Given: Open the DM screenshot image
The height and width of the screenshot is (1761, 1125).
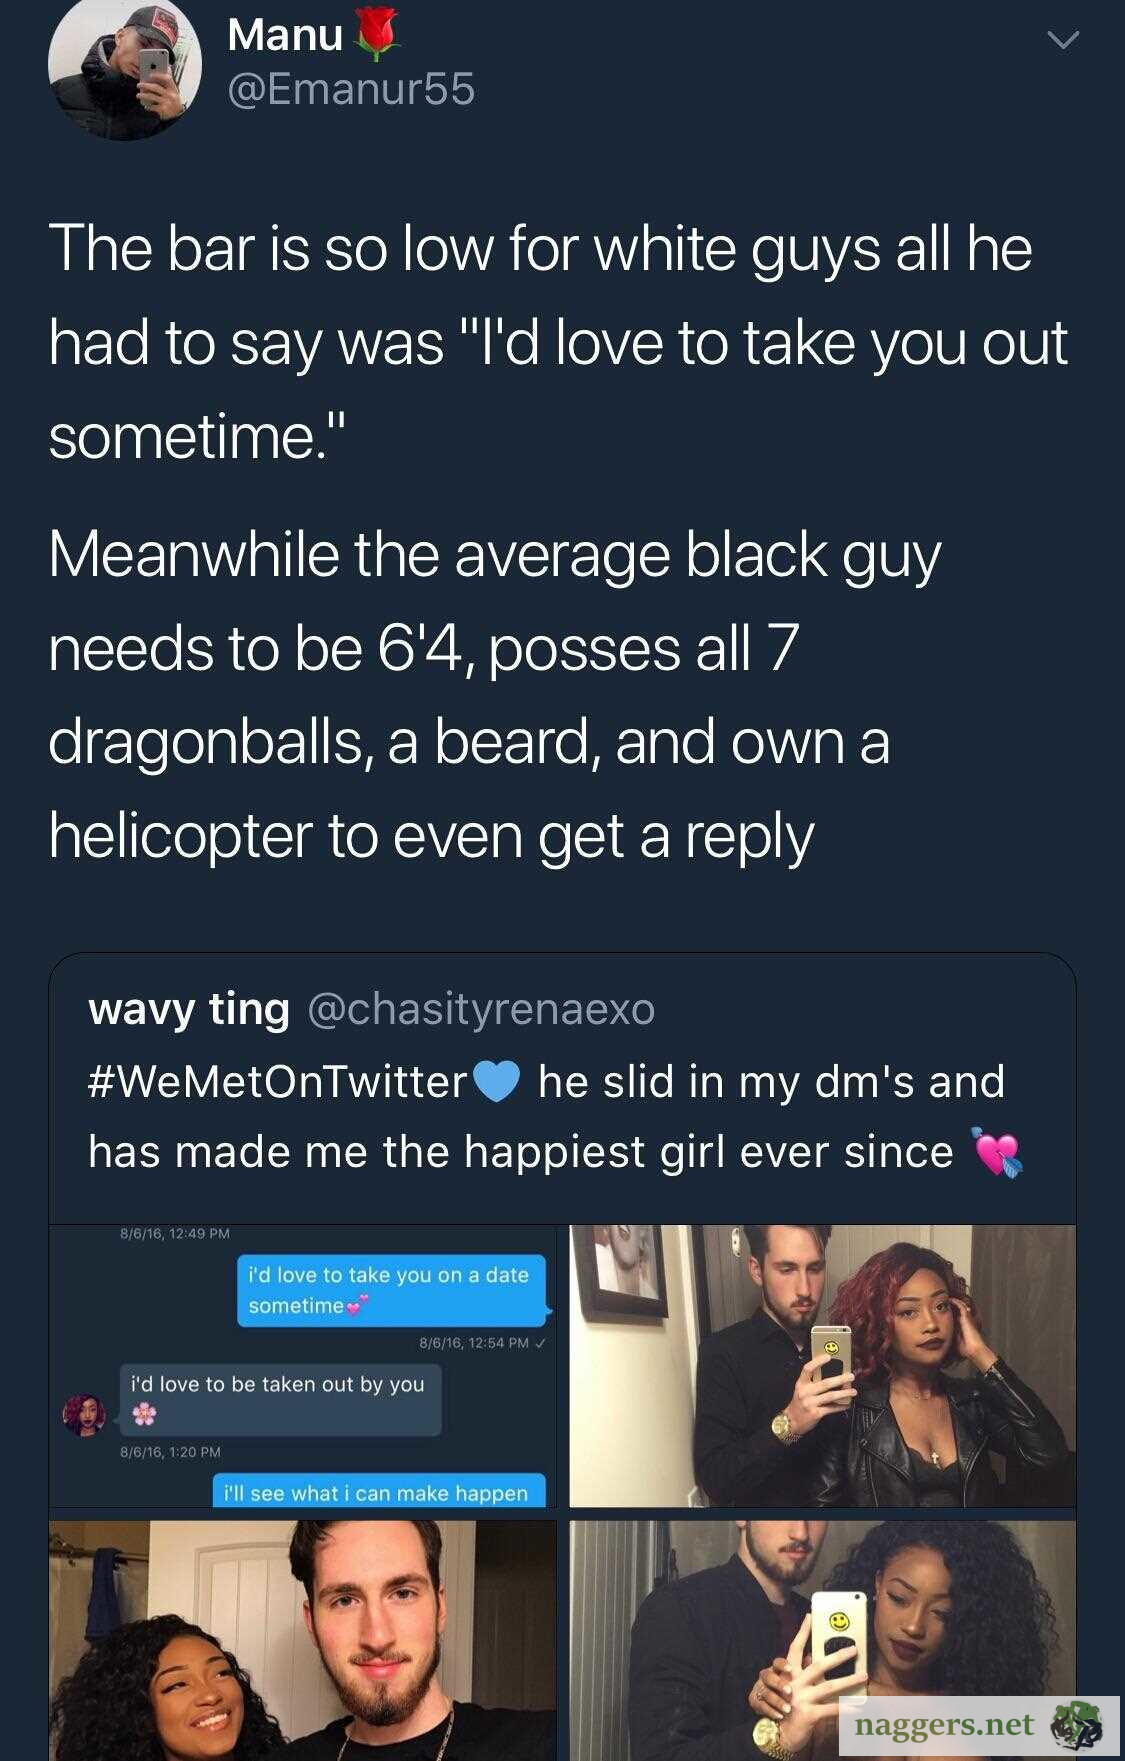Looking at the screenshot, I should (x=303, y=1366).
